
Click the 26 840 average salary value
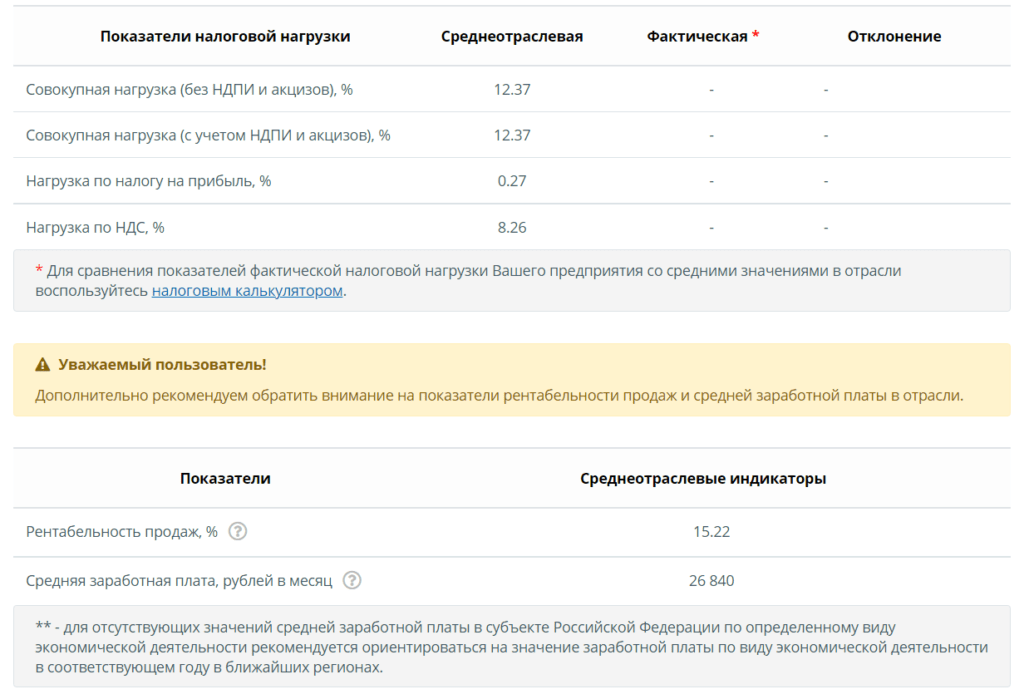tap(711, 580)
